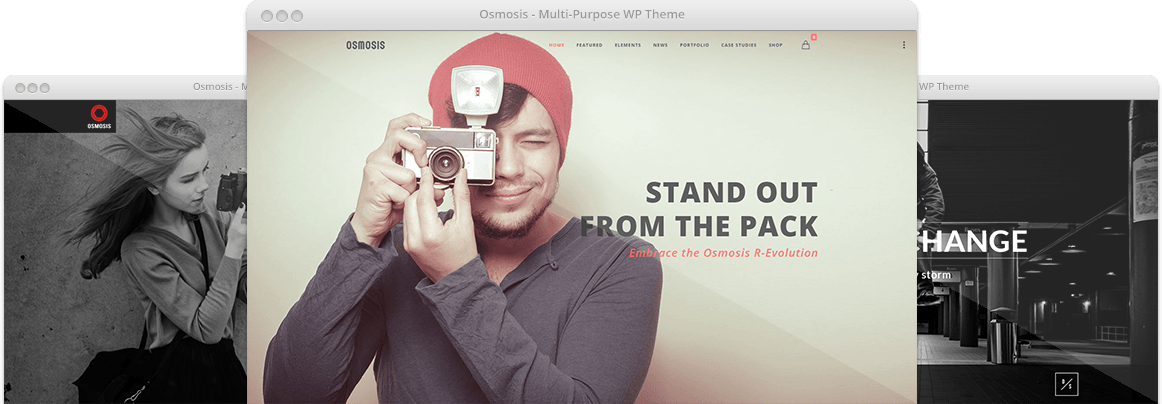Go to the SHOP menu item
1162x404 pixels.
(775, 45)
